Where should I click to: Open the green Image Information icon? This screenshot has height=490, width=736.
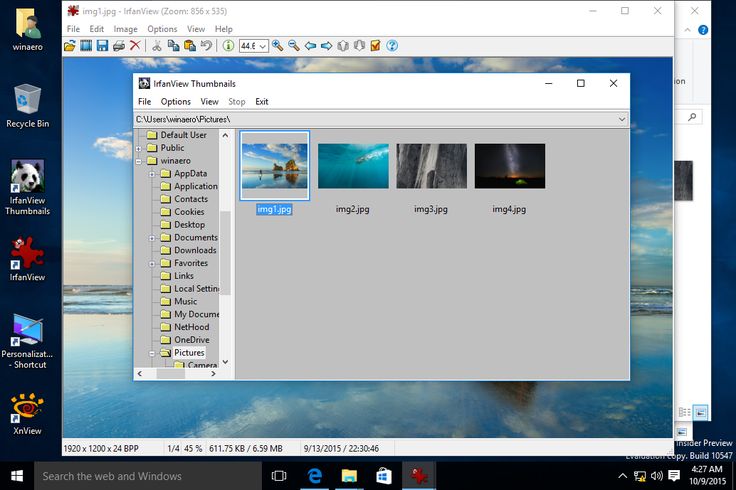click(x=228, y=46)
